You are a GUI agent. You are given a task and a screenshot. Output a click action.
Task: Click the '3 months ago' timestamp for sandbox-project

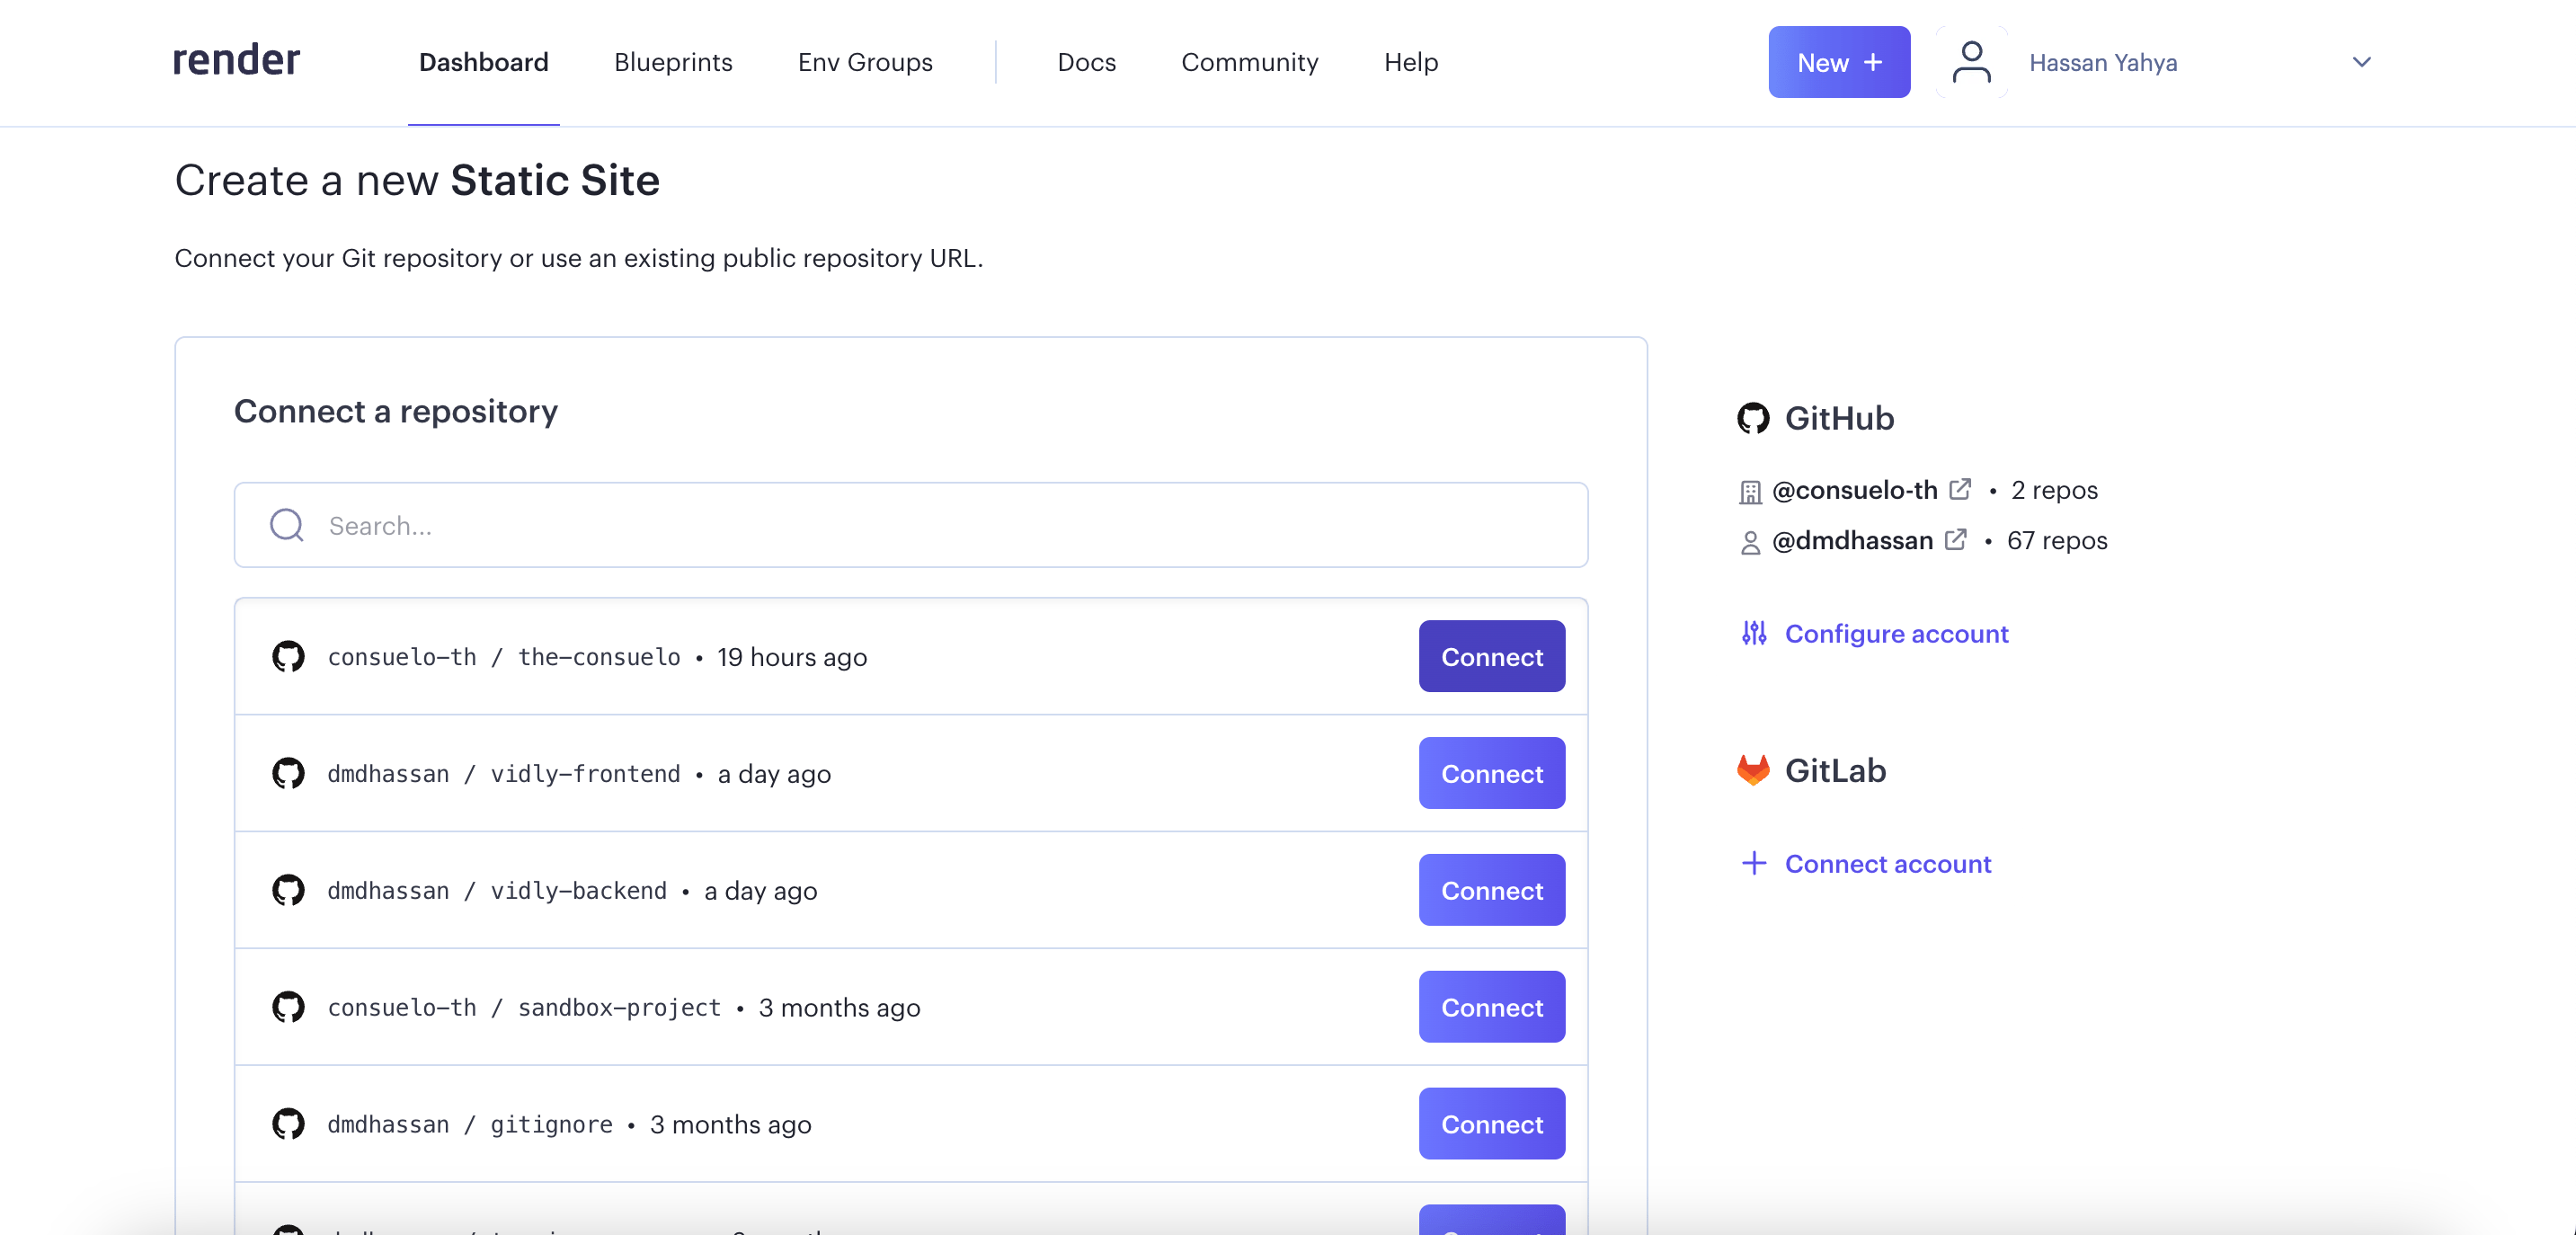839,1008
